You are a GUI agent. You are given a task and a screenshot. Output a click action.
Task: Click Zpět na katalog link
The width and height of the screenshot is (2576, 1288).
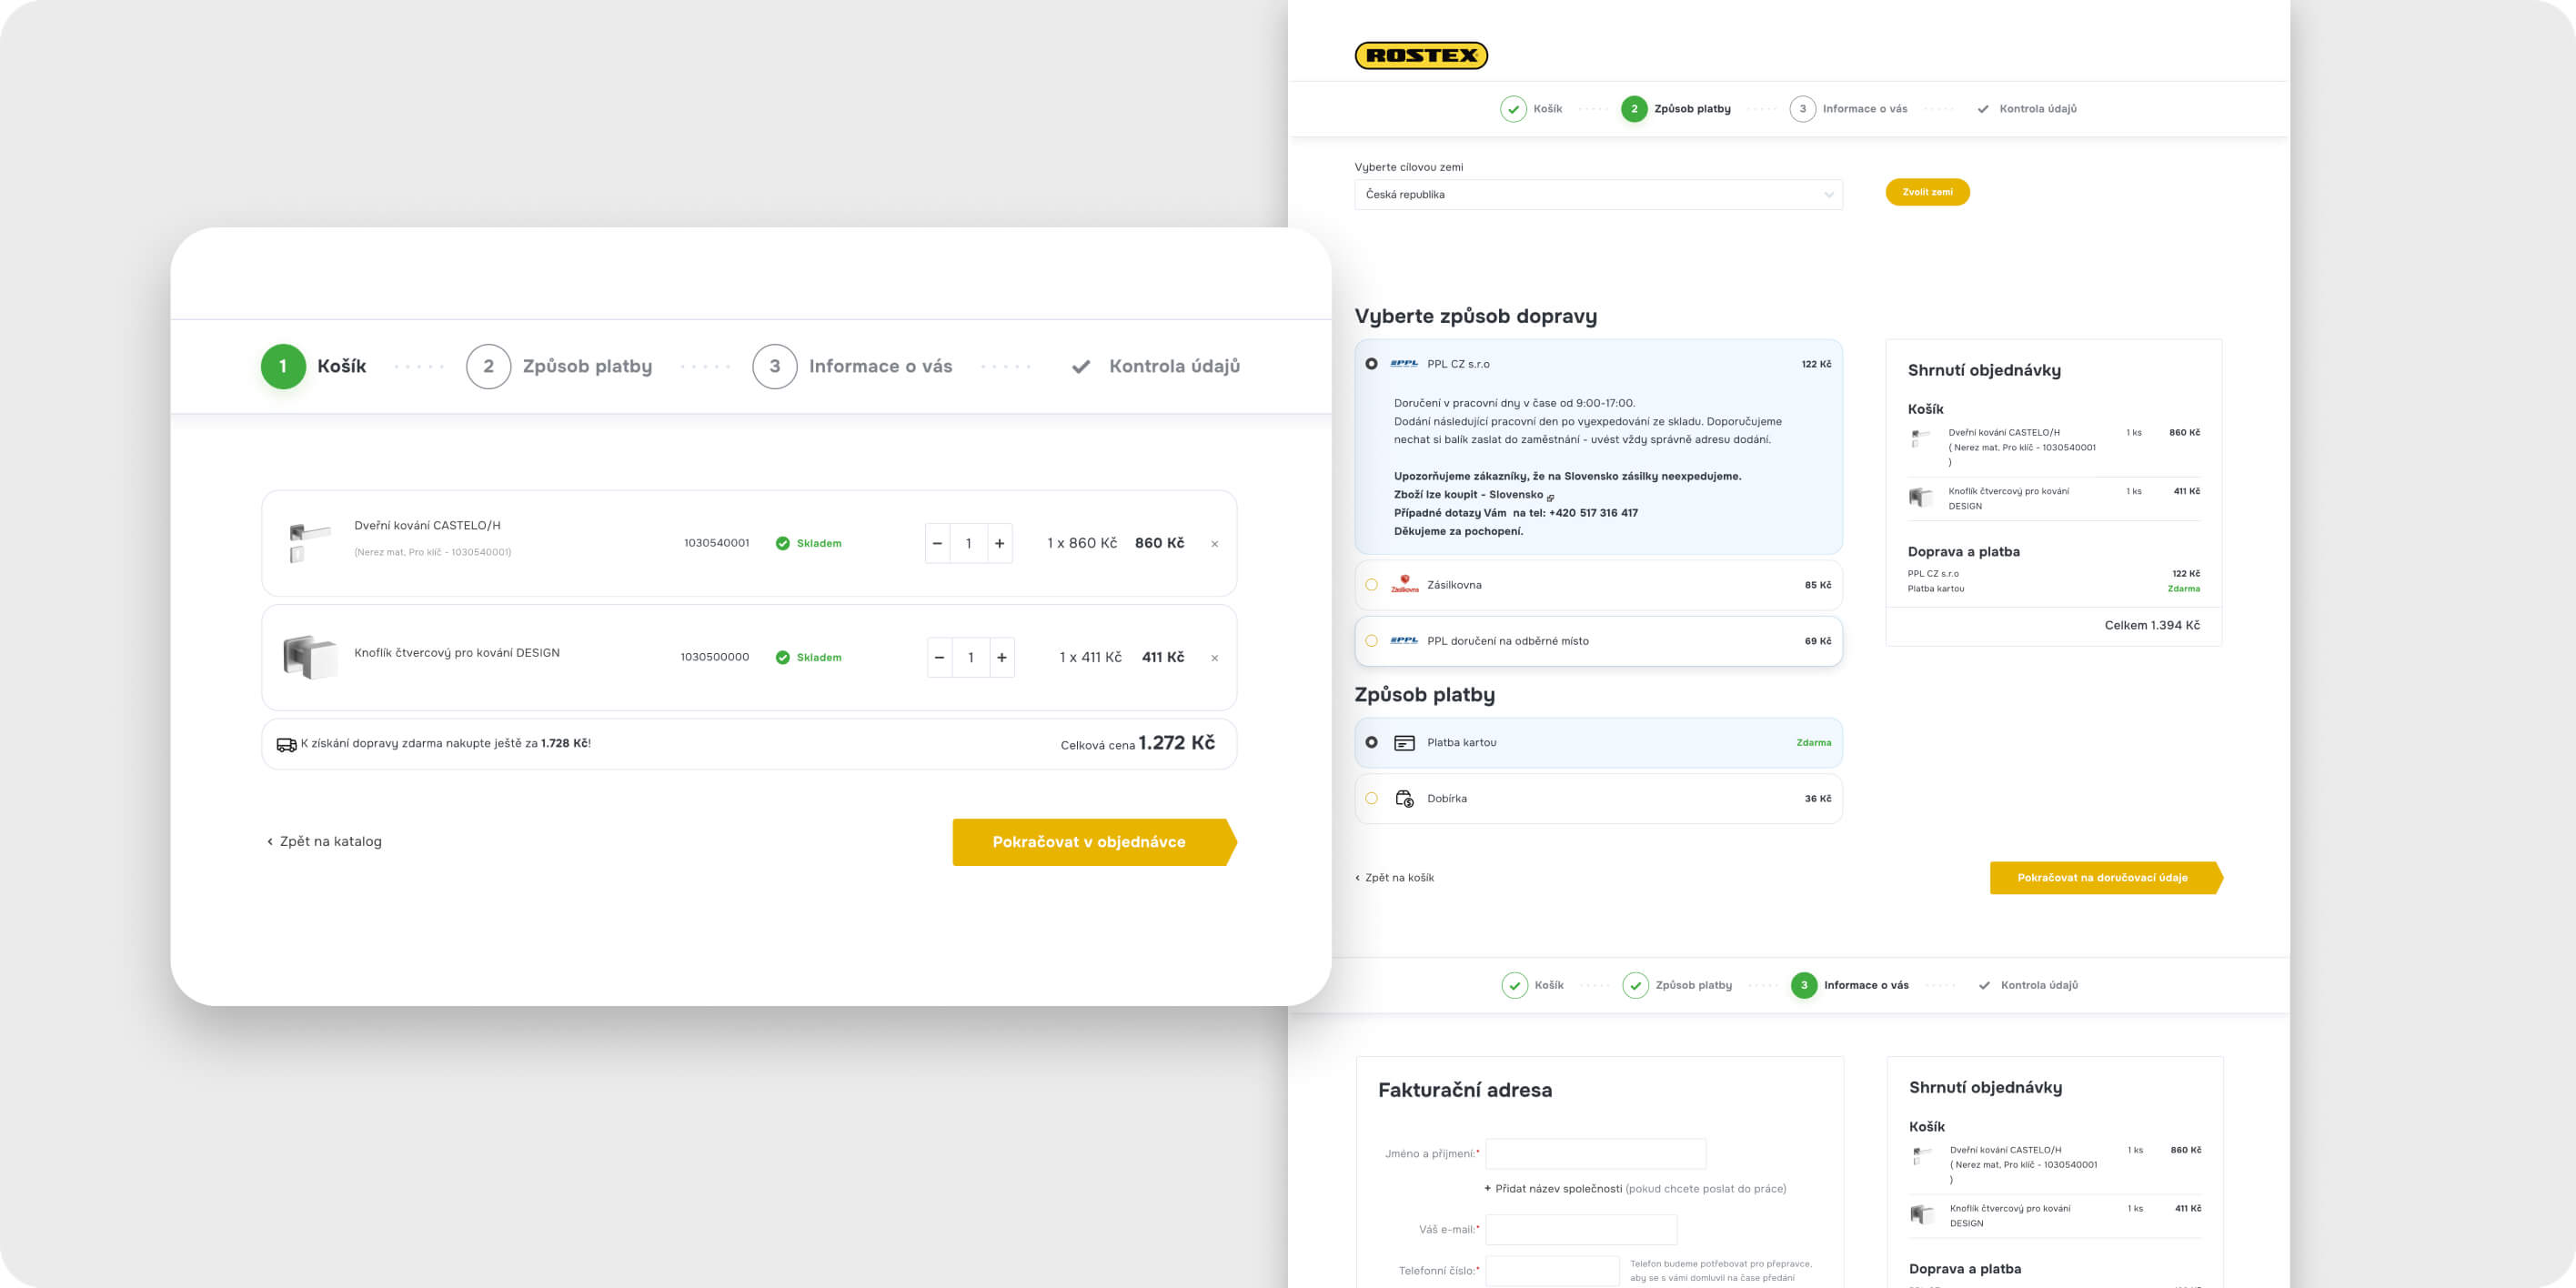pos(324,842)
